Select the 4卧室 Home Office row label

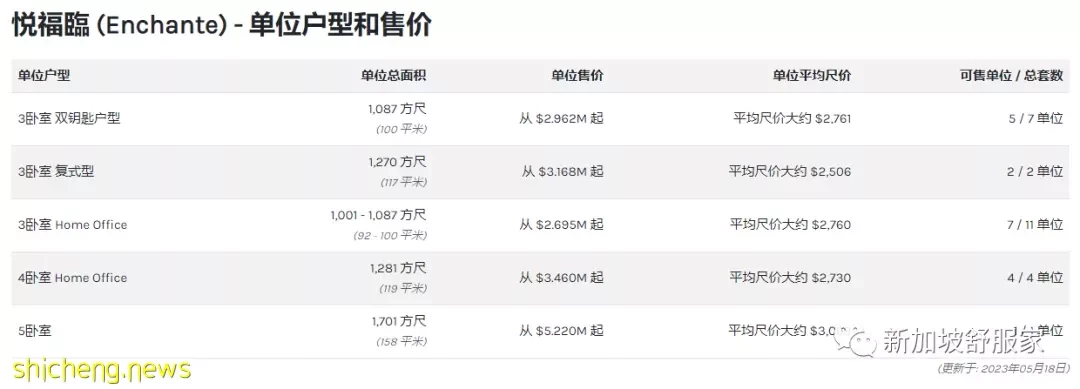click(72, 277)
